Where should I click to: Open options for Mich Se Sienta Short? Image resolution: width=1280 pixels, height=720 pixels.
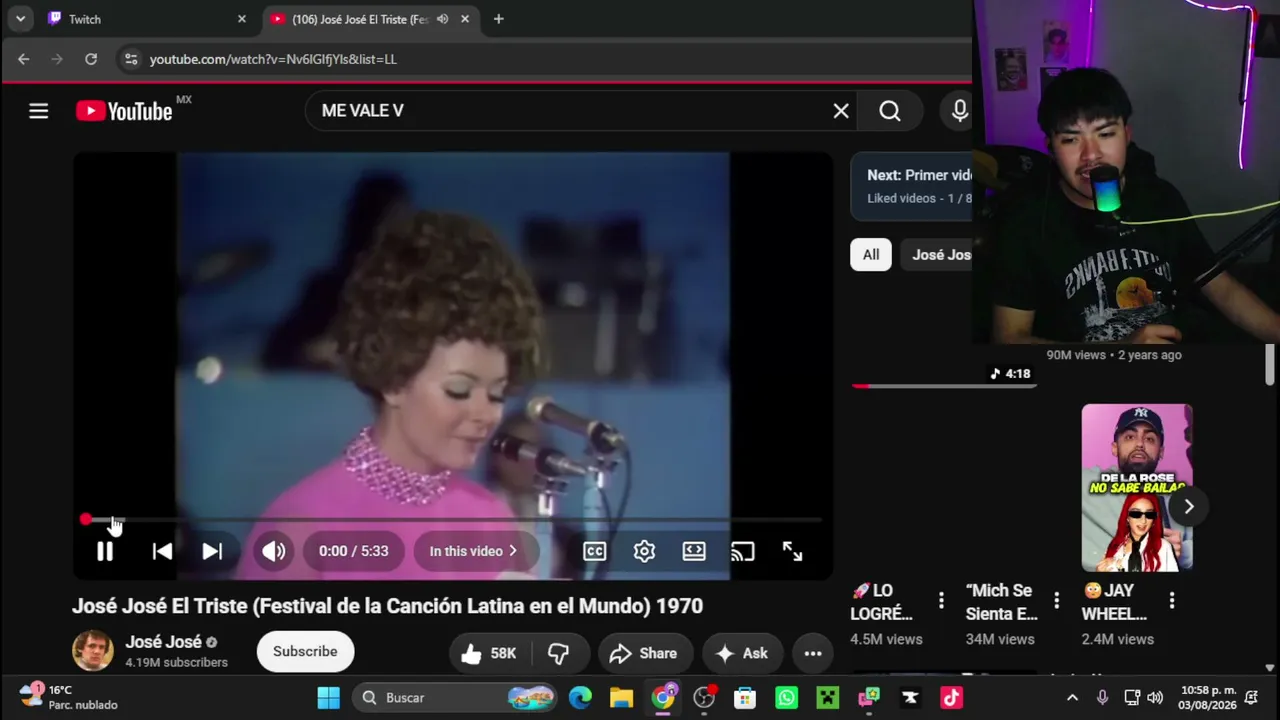click(1056, 601)
